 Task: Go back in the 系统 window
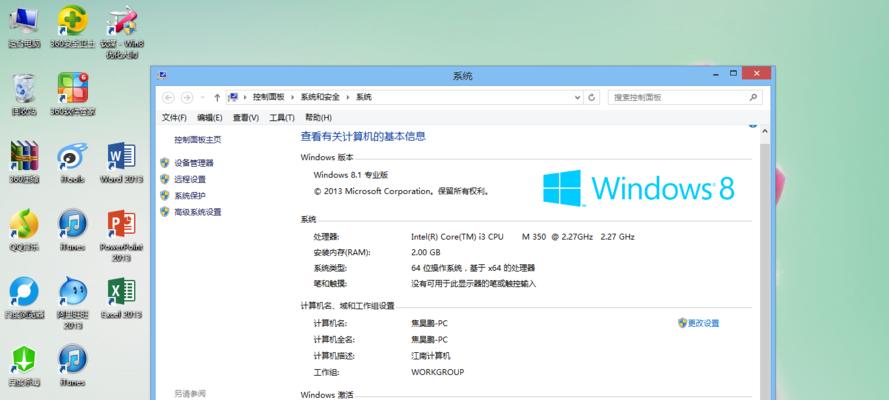168,97
